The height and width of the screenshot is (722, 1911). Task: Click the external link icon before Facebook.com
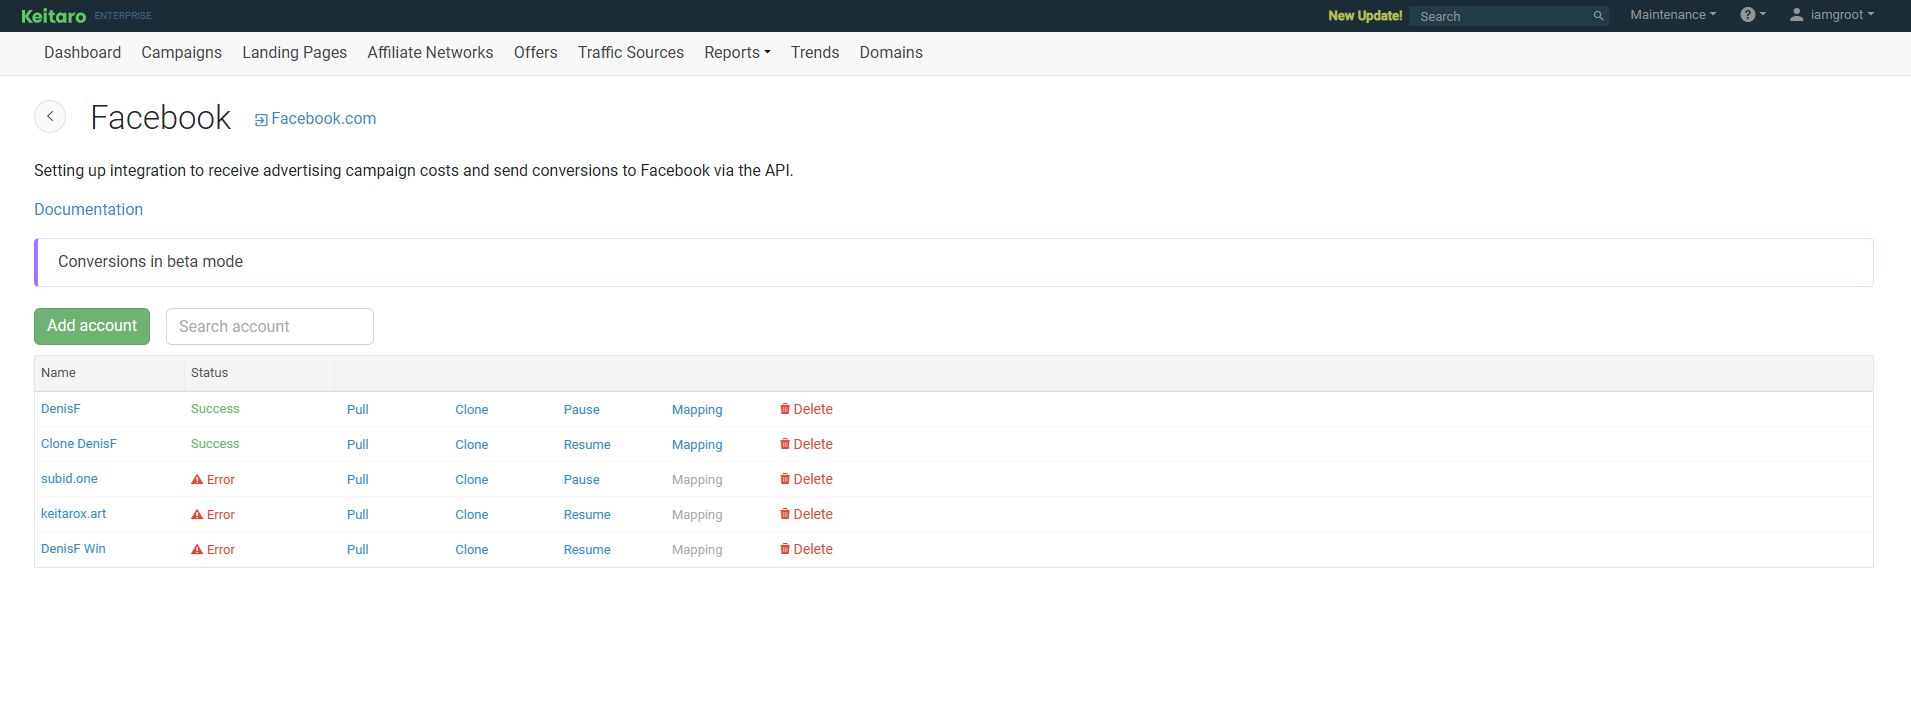coord(261,120)
